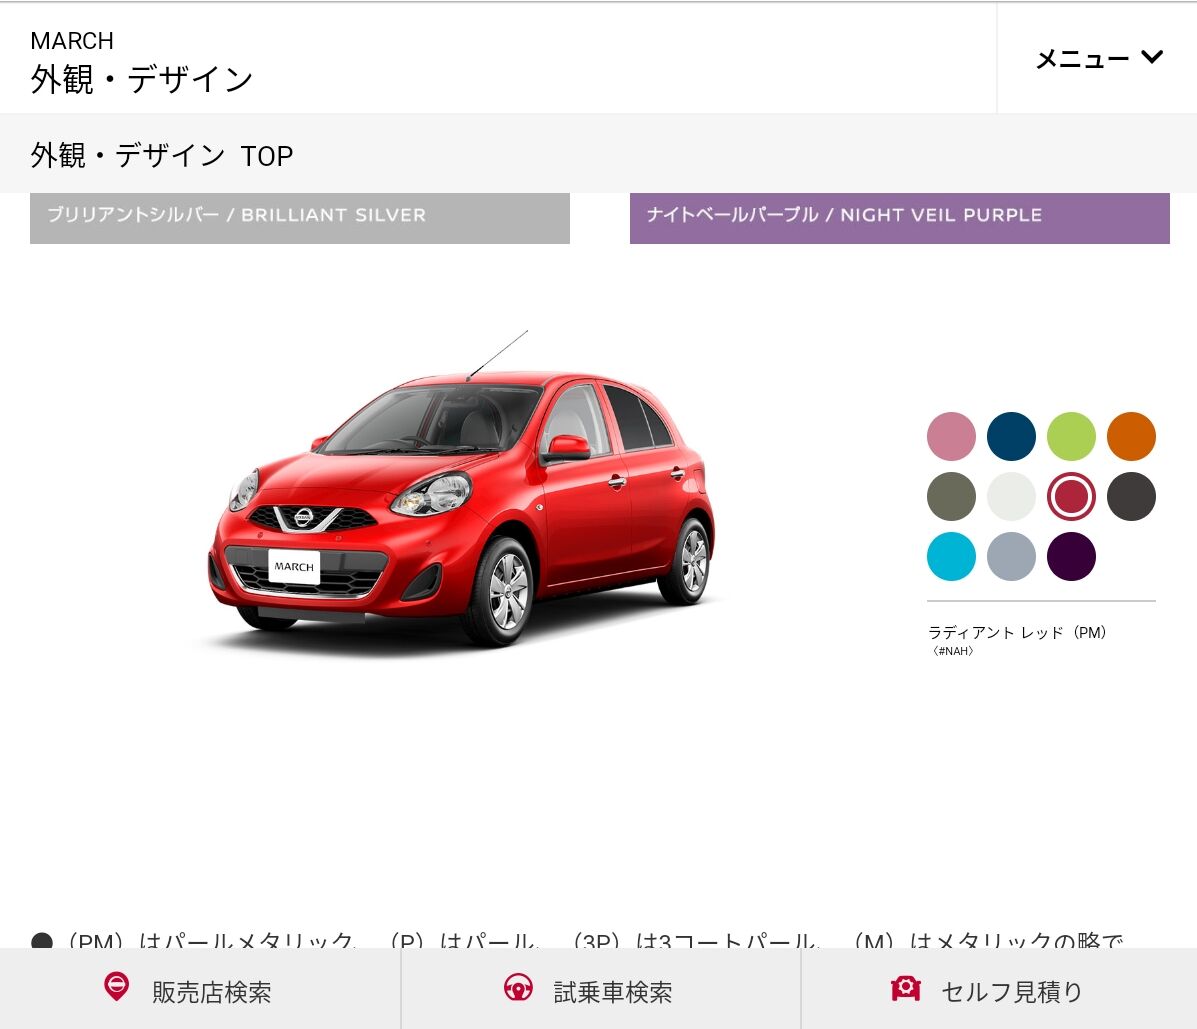Viewport: 1197px width, 1029px height.
Task: Select the highlighted radiant red swatch
Action: pyautogui.click(x=1071, y=496)
